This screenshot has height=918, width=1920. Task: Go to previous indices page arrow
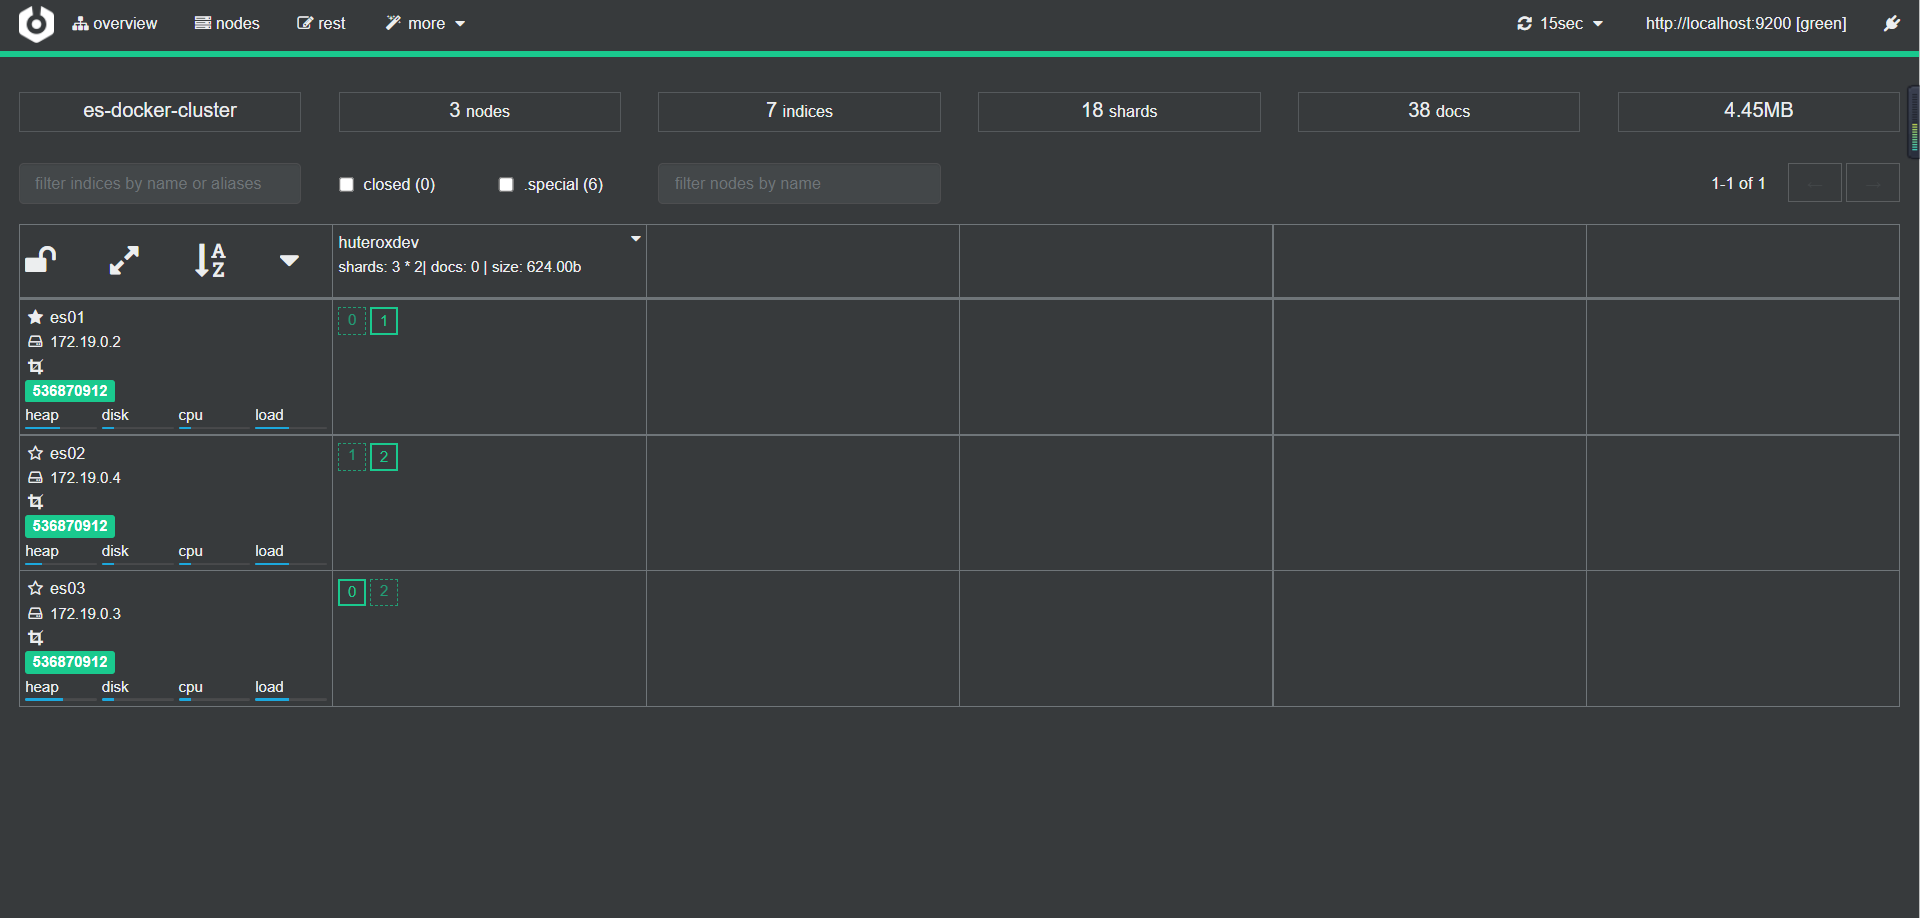click(x=1815, y=183)
